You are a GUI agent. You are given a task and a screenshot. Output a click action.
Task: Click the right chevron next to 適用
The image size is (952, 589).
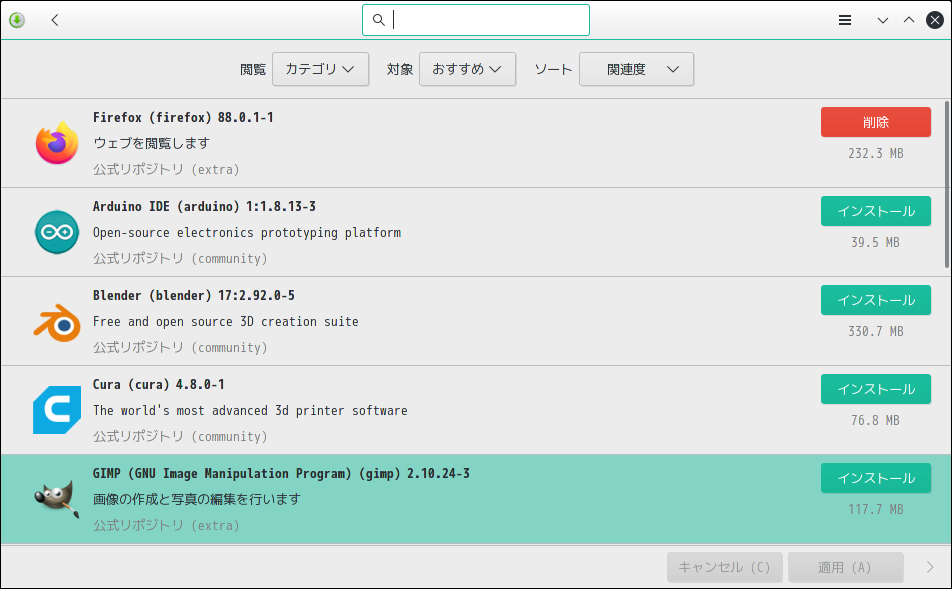click(x=930, y=567)
